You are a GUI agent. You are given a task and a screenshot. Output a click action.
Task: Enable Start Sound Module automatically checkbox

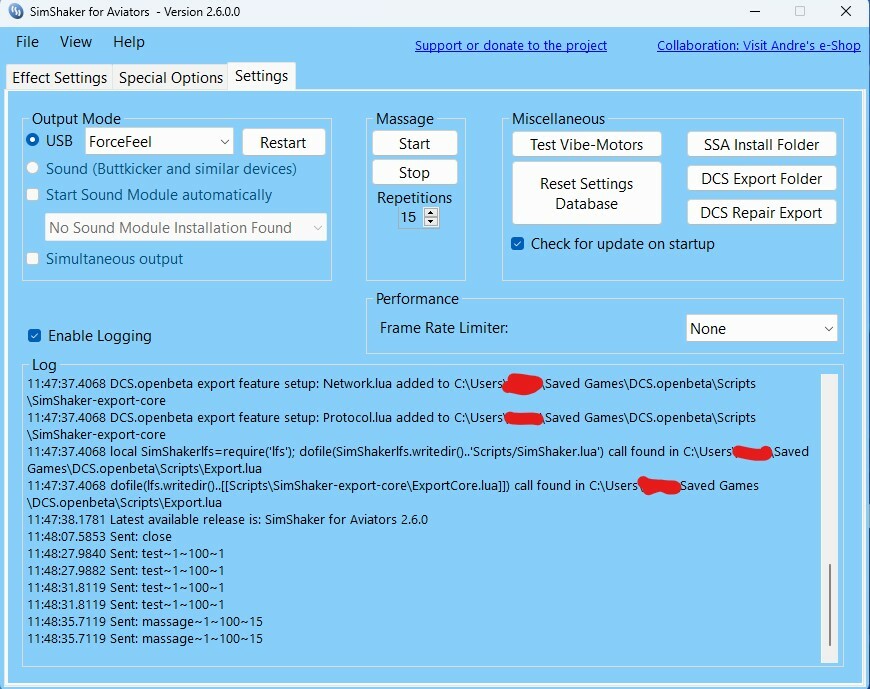[x=33, y=195]
